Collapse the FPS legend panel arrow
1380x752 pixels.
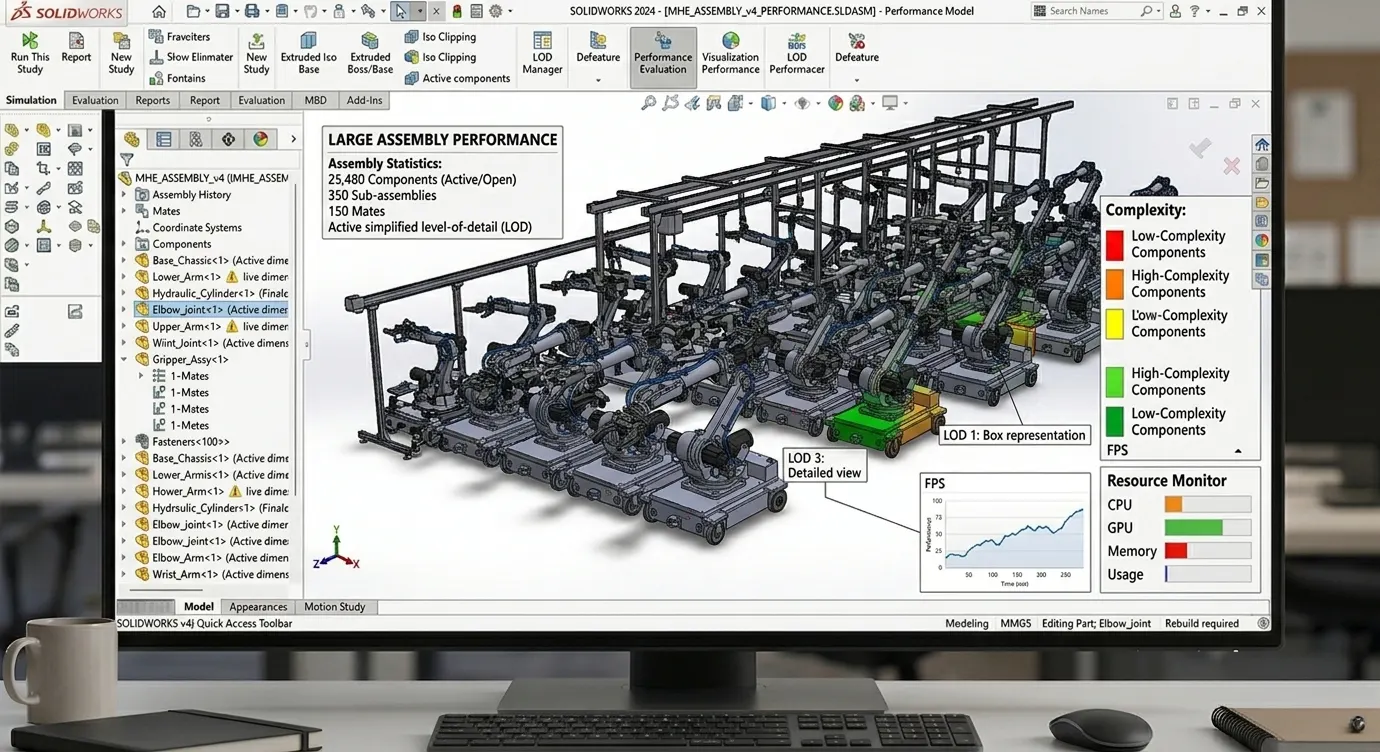tap(1238, 451)
